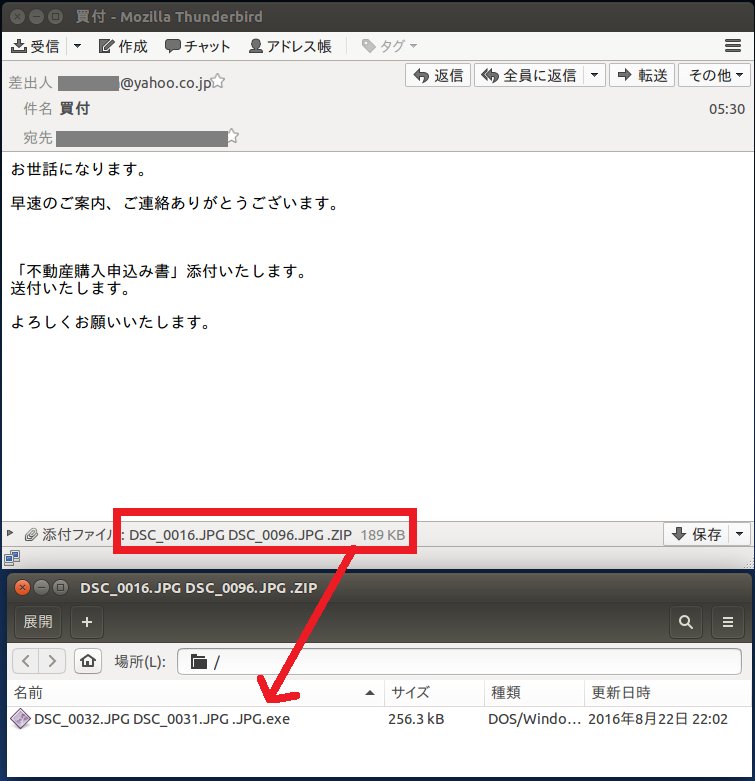Expand the attachment pane disclosure triangle
Screen dimensions: 755x781
click(x=9, y=533)
